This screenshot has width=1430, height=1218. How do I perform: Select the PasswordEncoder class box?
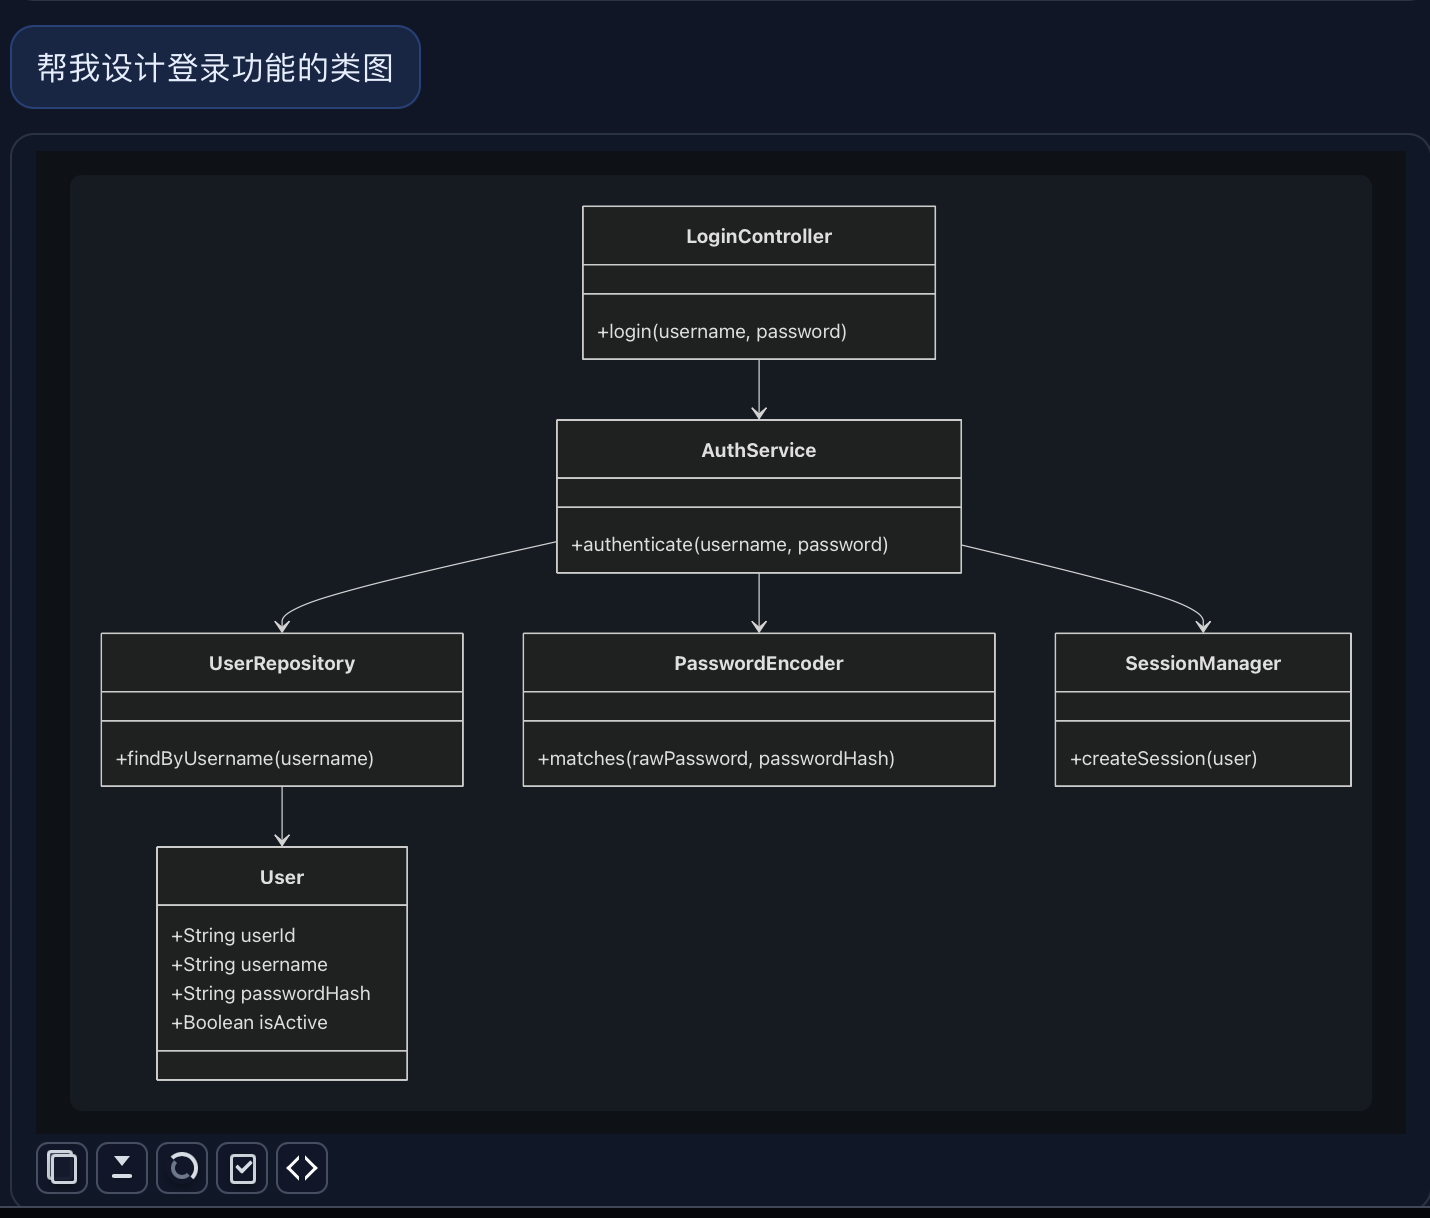click(x=758, y=663)
